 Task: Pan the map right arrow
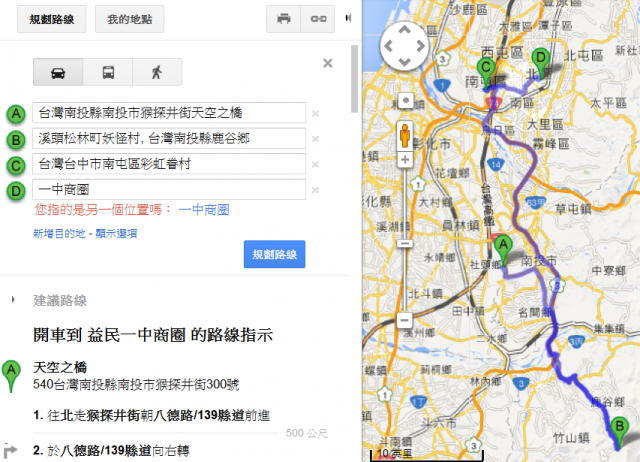point(421,46)
